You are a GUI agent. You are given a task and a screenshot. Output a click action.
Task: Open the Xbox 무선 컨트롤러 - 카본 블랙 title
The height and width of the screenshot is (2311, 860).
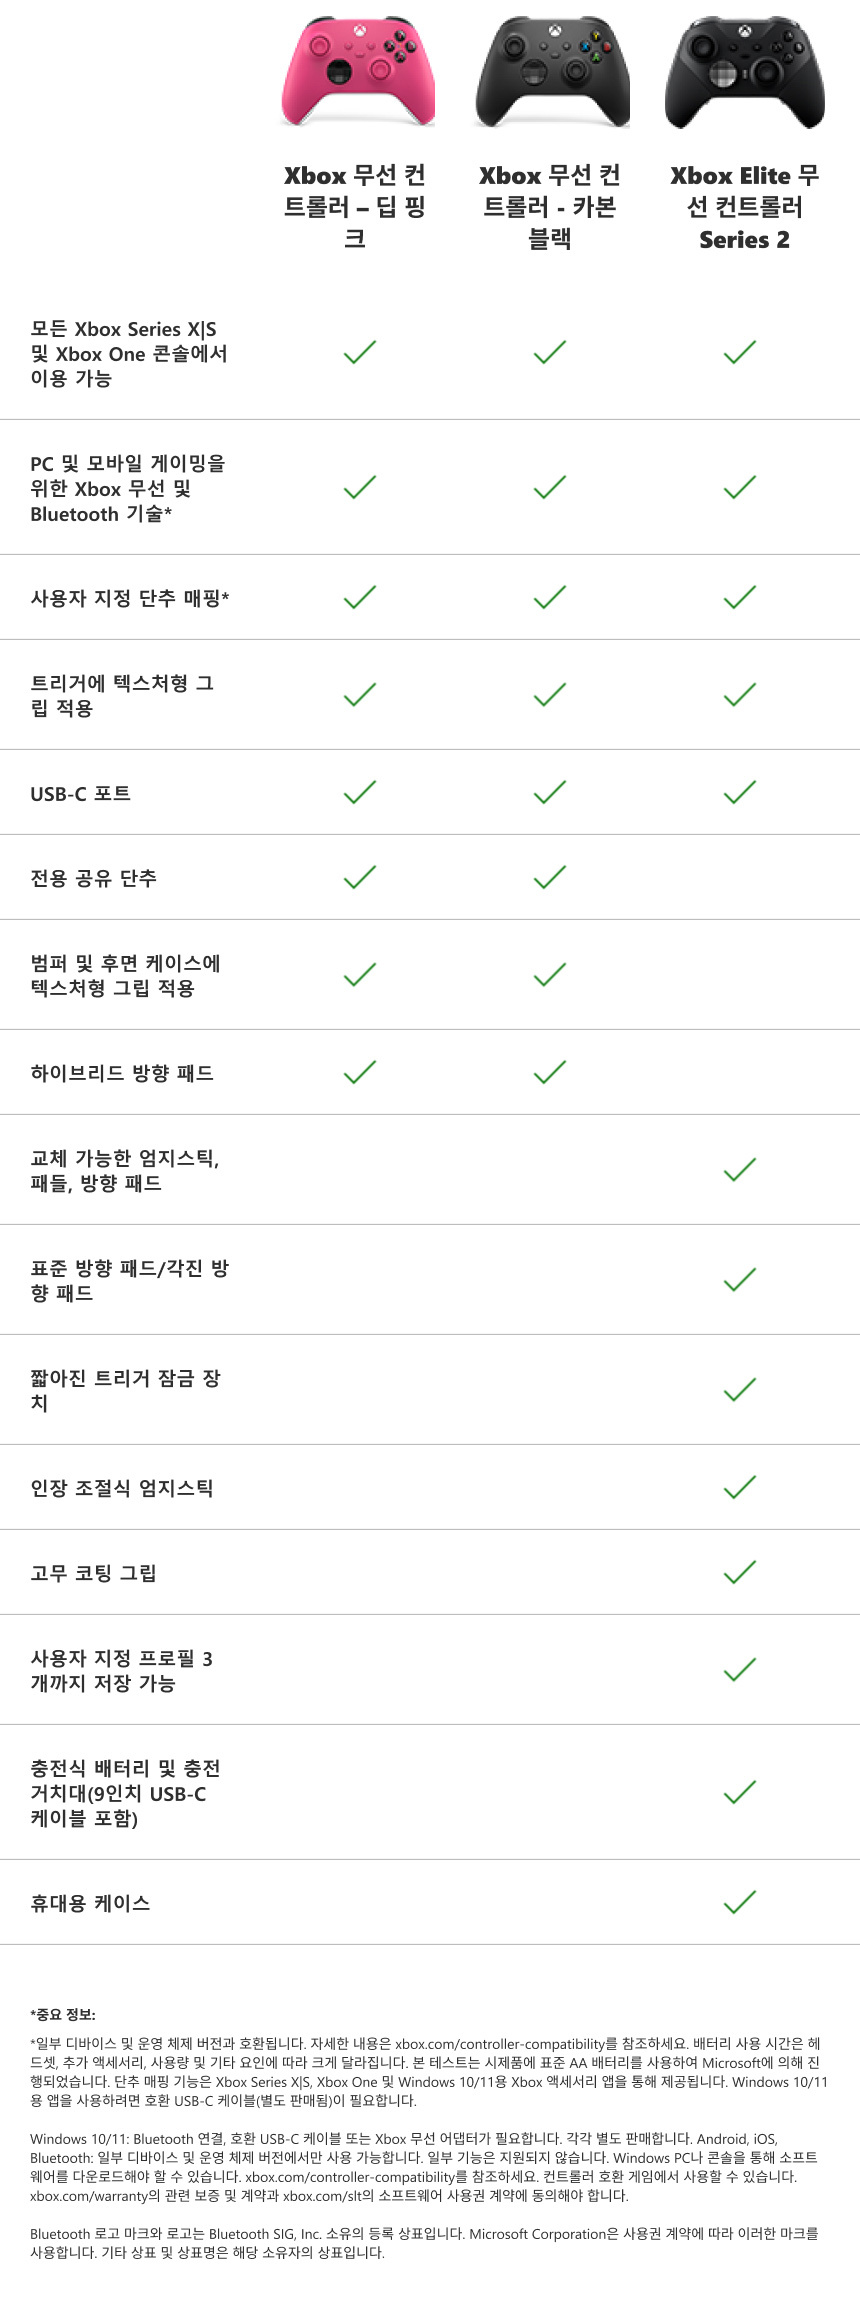(x=550, y=207)
